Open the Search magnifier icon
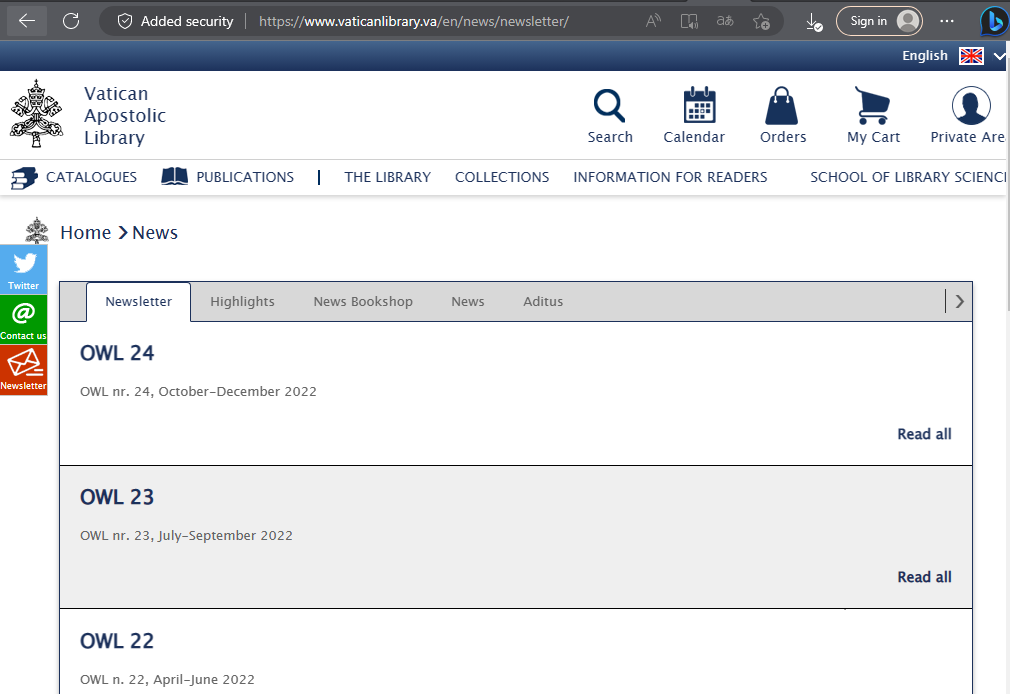The image size is (1010, 694). 609,106
